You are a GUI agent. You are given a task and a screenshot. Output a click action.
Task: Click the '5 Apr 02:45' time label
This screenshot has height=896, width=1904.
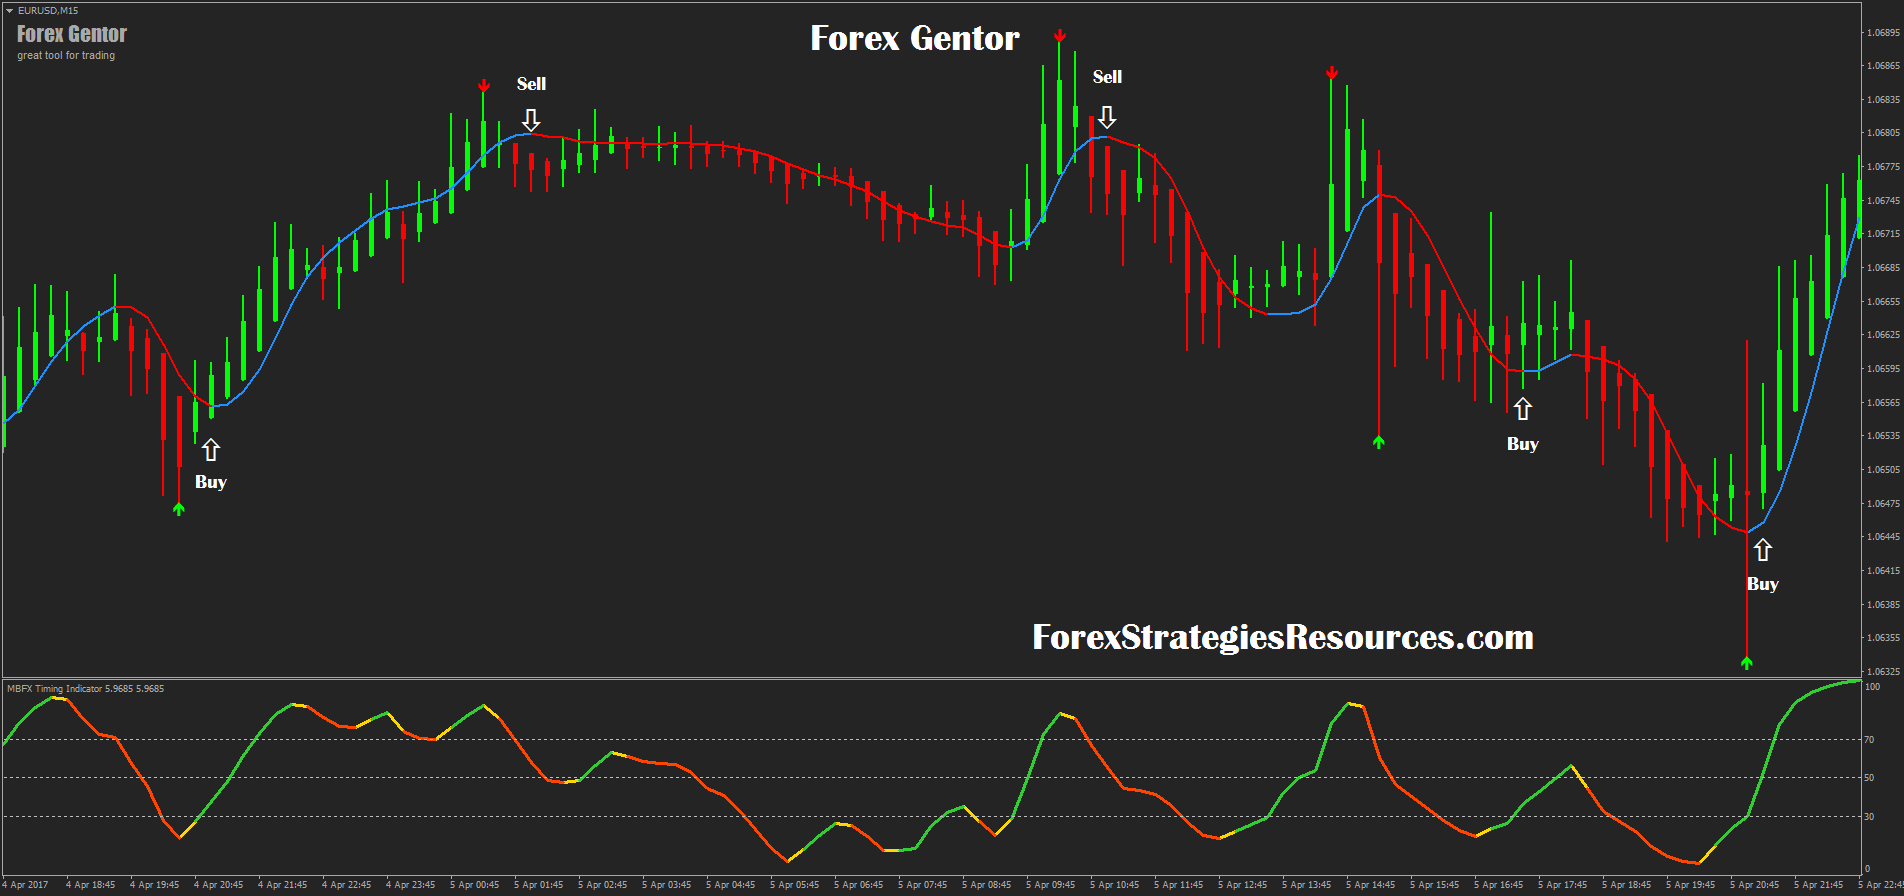603,885
